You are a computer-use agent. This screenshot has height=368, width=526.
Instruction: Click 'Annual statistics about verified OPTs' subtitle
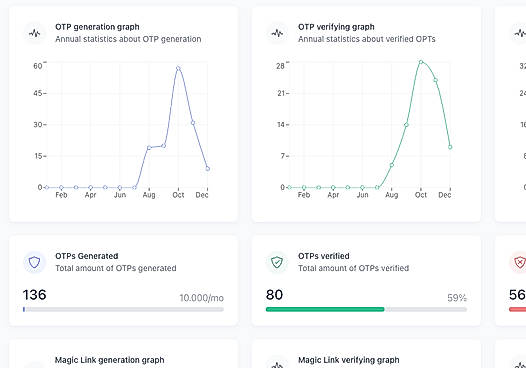pyautogui.click(x=367, y=39)
